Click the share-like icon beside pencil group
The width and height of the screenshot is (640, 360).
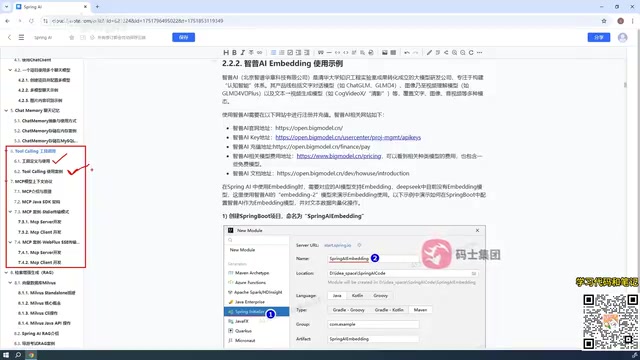(446, 53)
